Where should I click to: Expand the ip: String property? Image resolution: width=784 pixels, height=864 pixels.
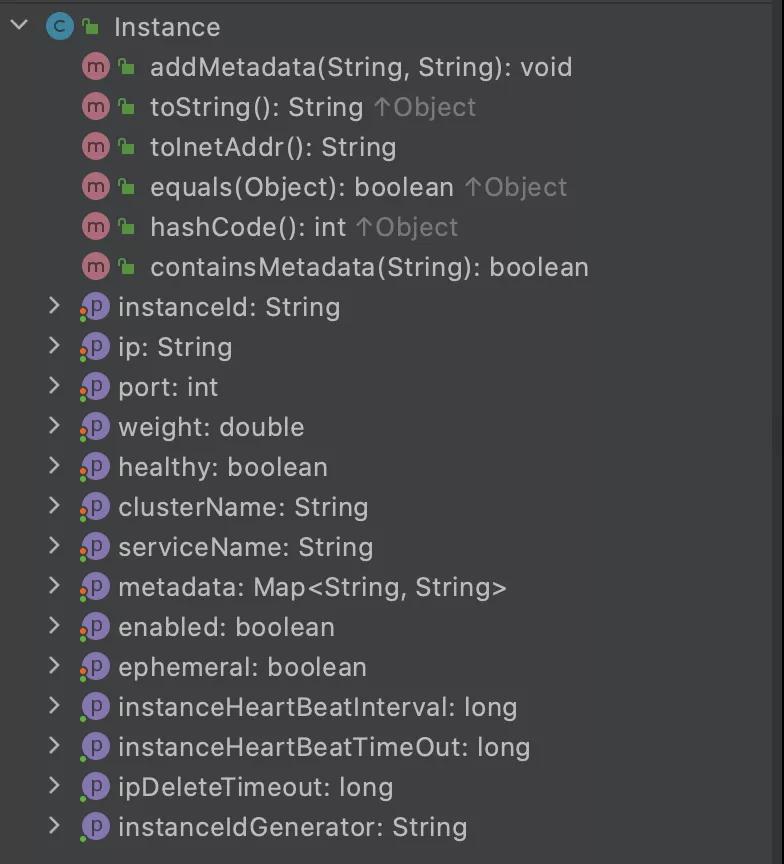click(55, 347)
